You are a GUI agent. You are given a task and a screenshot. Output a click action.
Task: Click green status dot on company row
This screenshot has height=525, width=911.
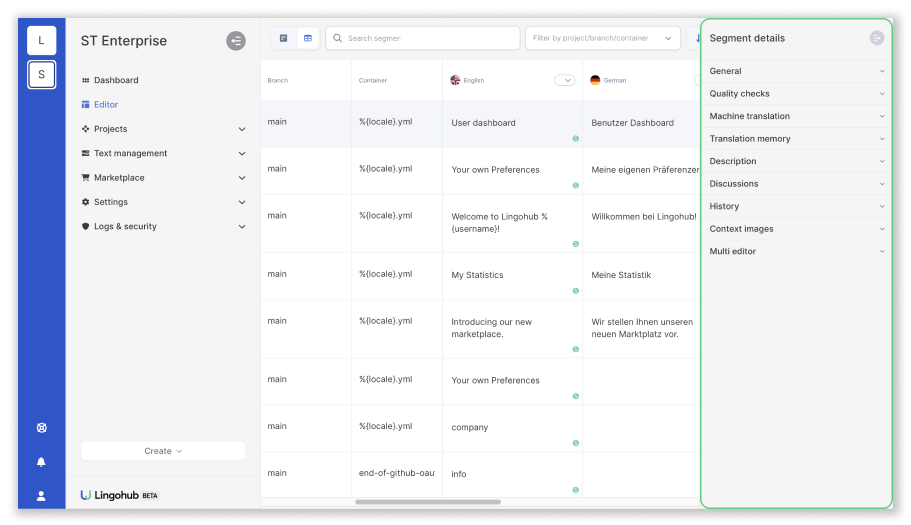point(576,443)
